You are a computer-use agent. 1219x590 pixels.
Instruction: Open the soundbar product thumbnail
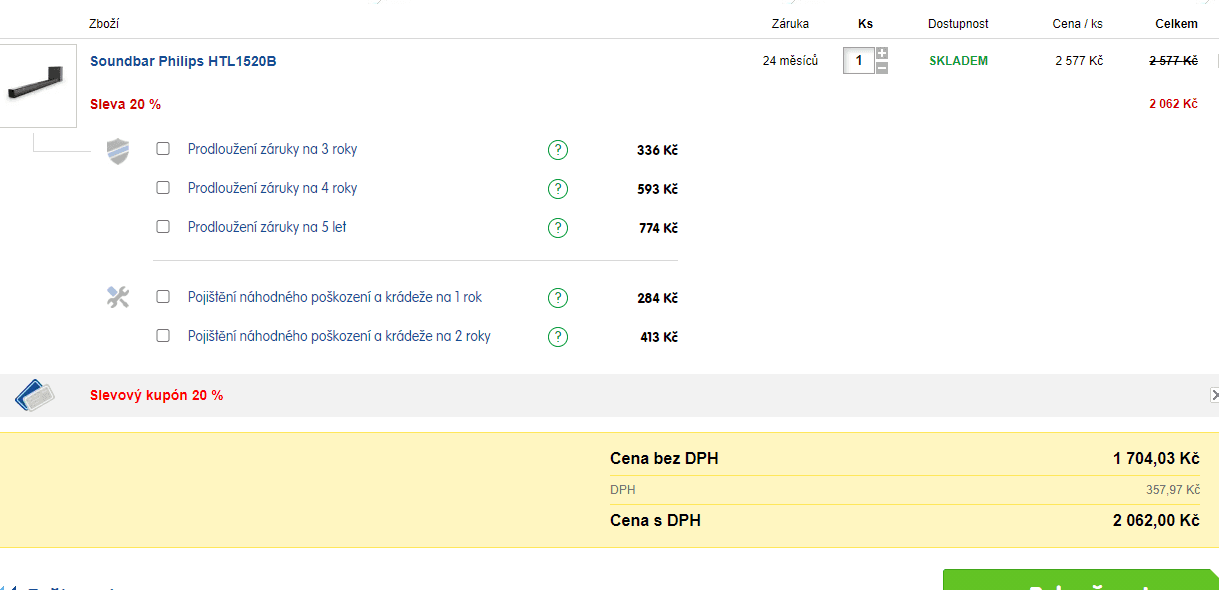[x=38, y=85]
